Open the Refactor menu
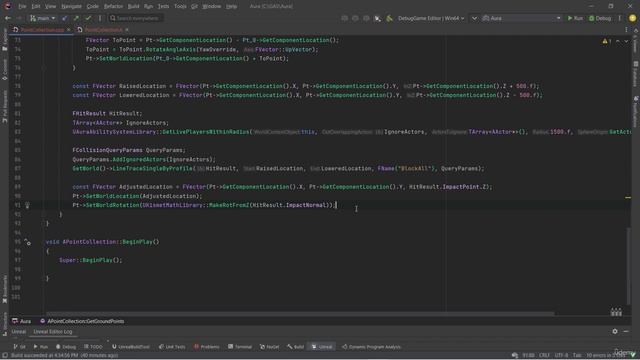This screenshot has height=360, width=640. 113,7
